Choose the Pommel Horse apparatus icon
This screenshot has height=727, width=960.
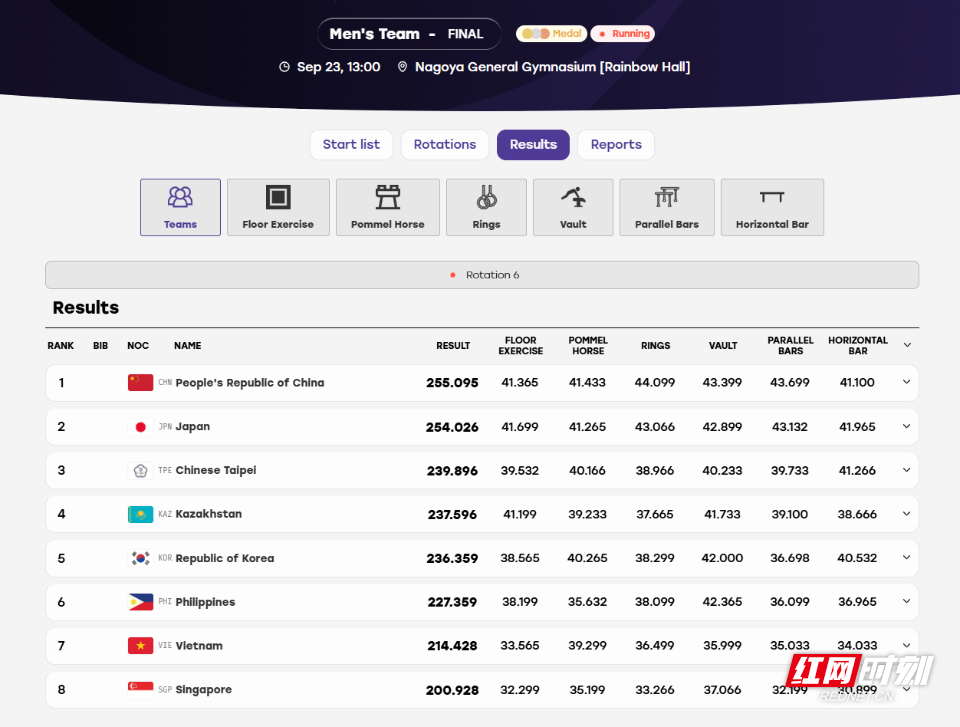coord(388,207)
